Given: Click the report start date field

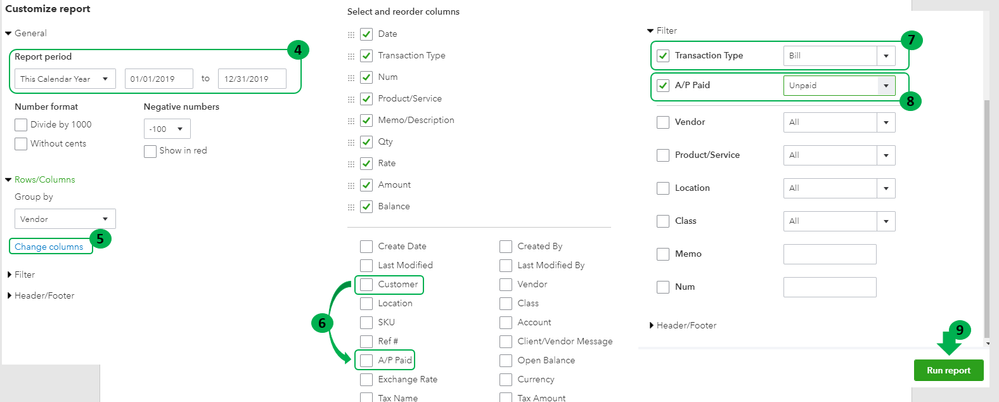Looking at the screenshot, I should pos(158,78).
